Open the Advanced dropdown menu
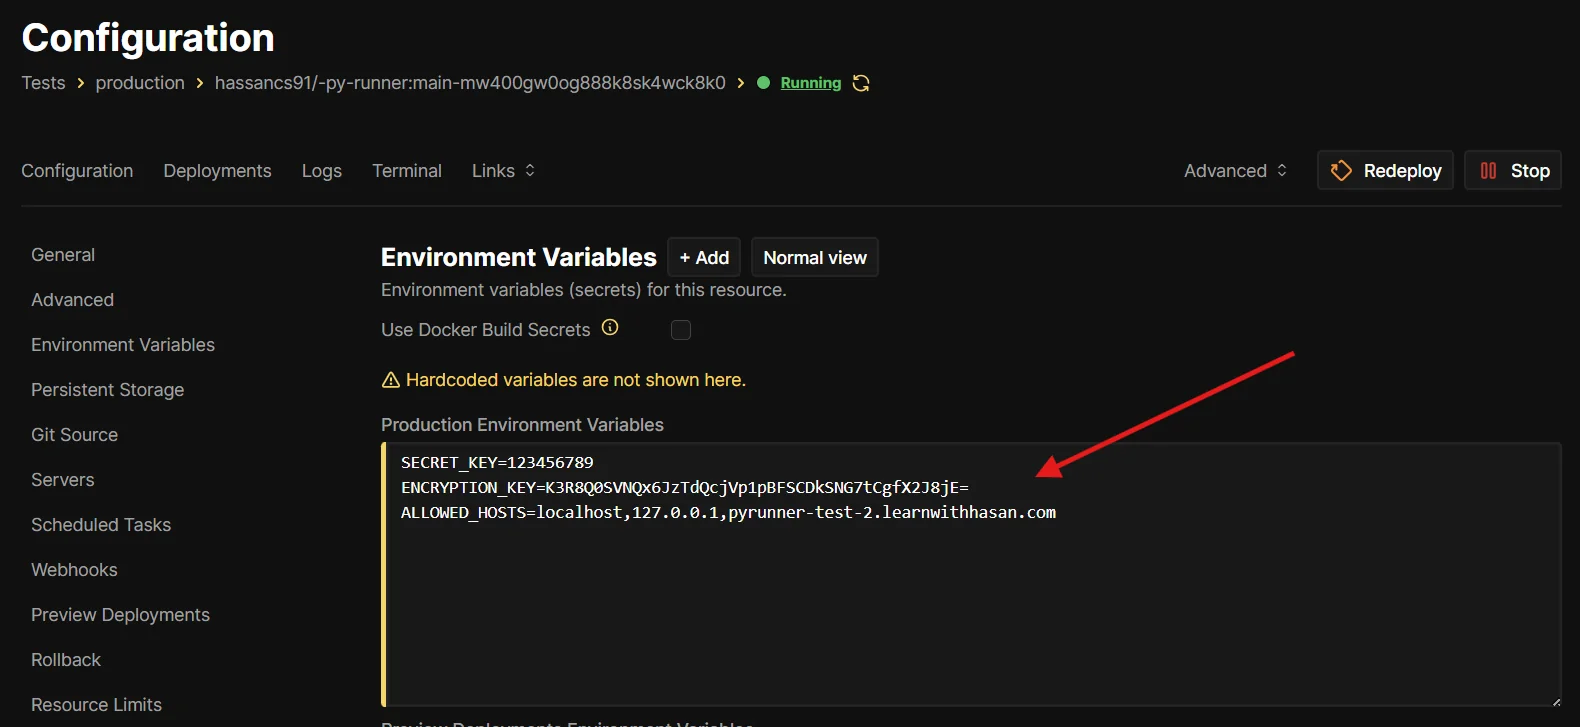This screenshot has width=1580, height=727. (x=1236, y=171)
